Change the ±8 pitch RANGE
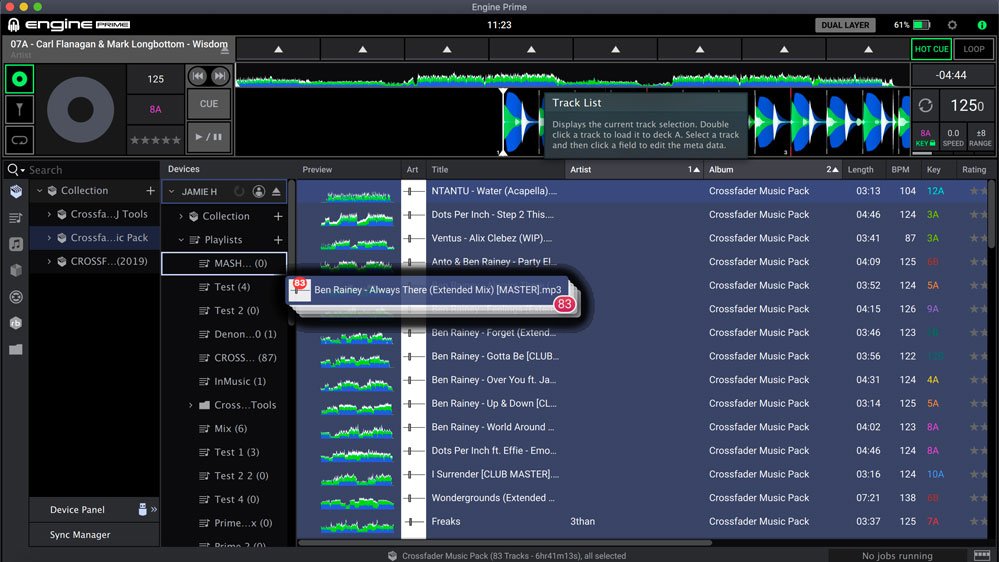 point(980,138)
